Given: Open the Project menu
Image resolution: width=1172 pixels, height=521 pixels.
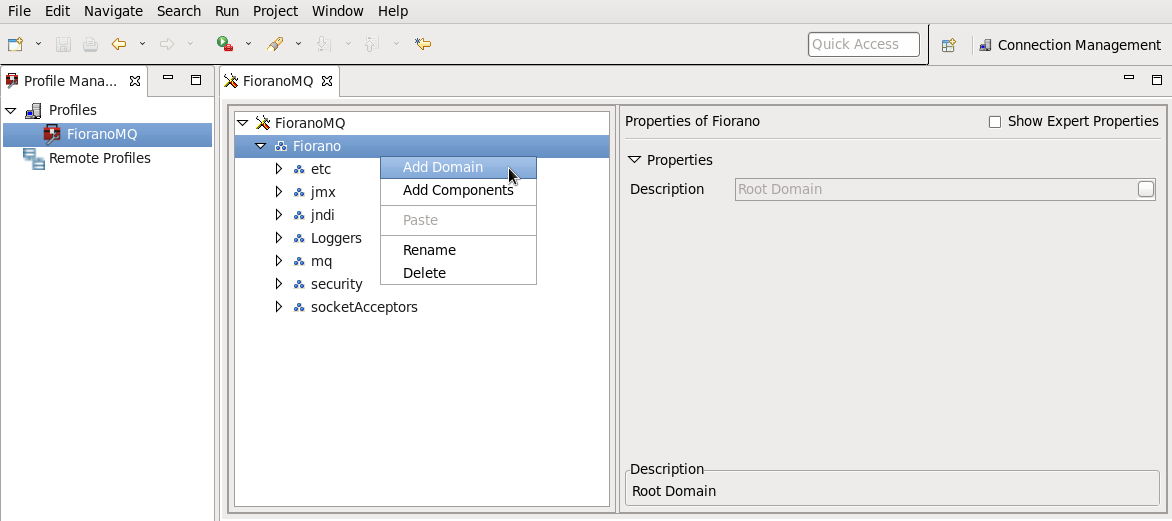Looking at the screenshot, I should [275, 11].
